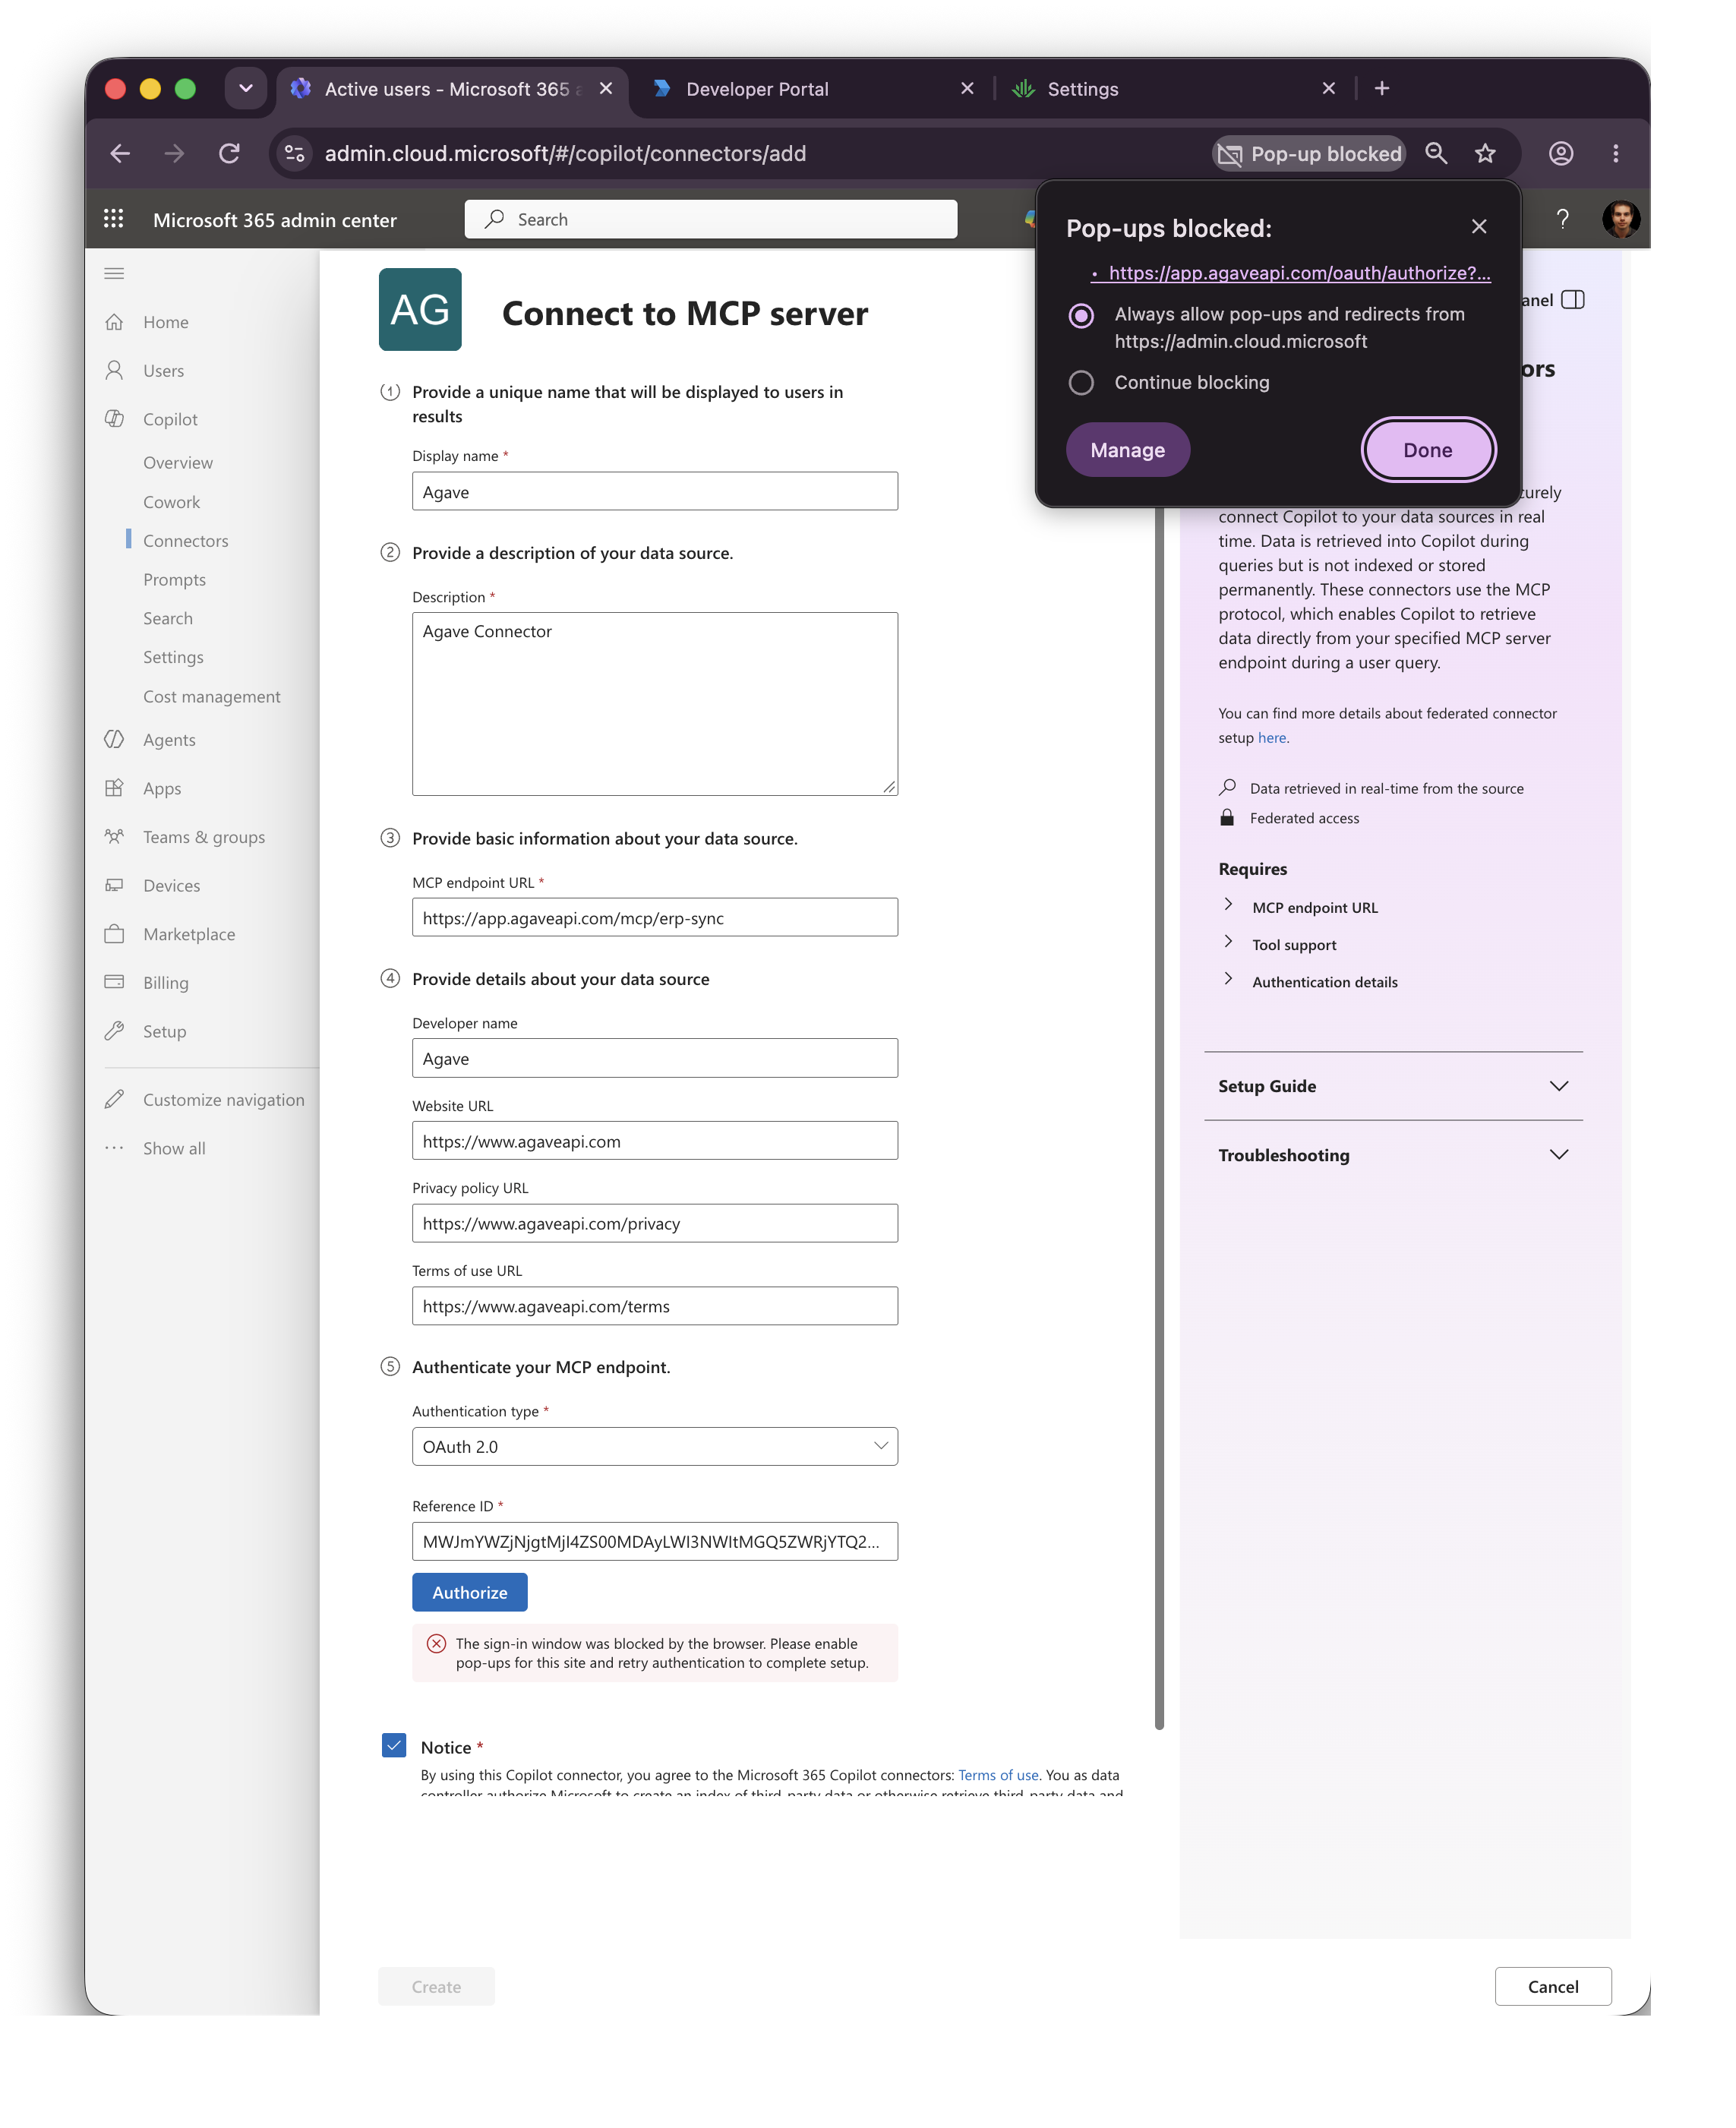The height and width of the screenshot is (2128, 1736).
Task: Click Customize navigation
Action: (x=223, y=1100)
